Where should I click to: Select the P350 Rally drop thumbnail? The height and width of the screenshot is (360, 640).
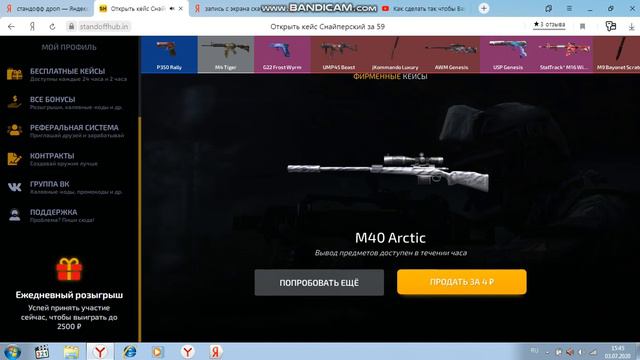coord(169,54)
